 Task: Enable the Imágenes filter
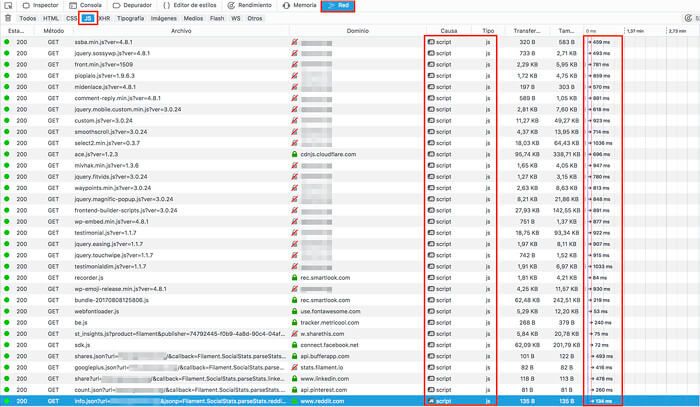pyautogui.click(x=164, y=18)
